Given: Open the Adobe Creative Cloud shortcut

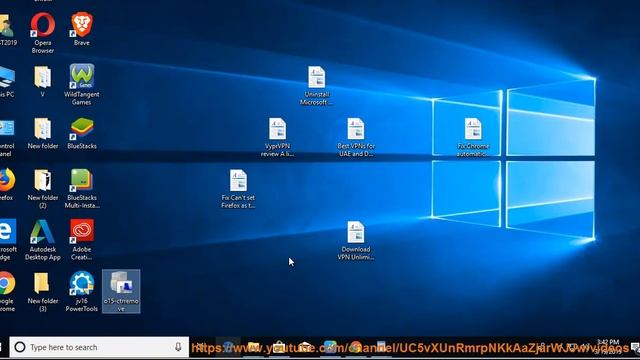Looking at the screenshot, I should [82, 240].
